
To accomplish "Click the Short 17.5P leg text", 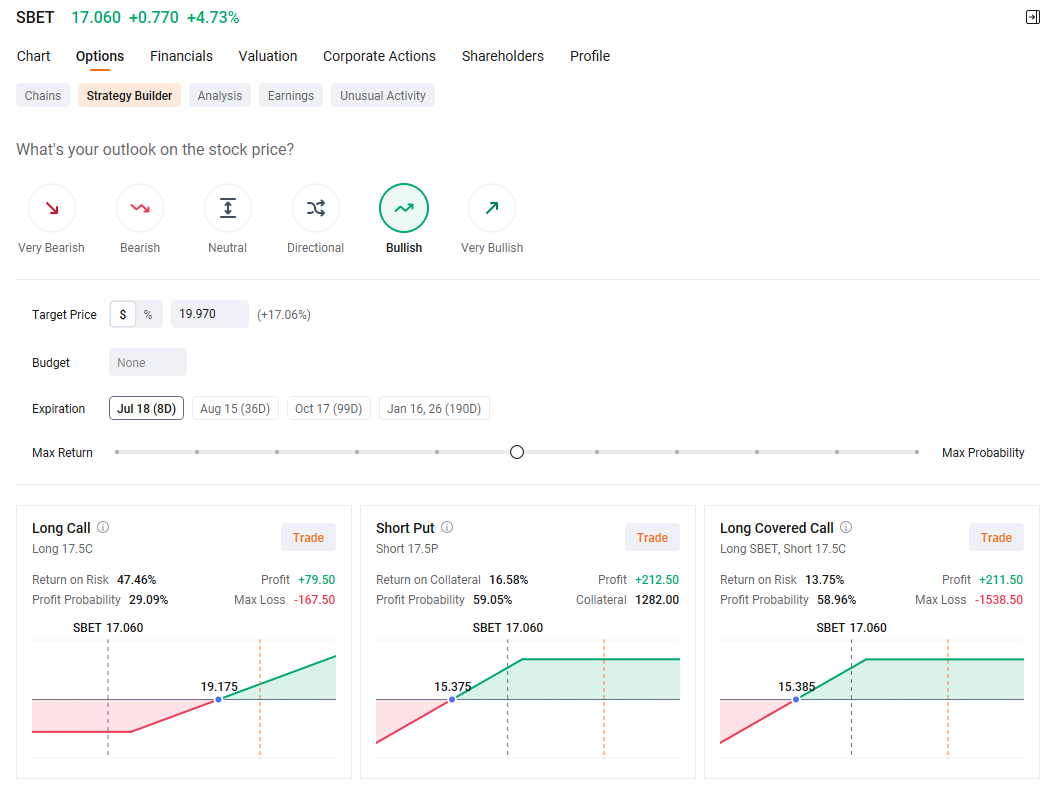I will (x=407, y=548).
